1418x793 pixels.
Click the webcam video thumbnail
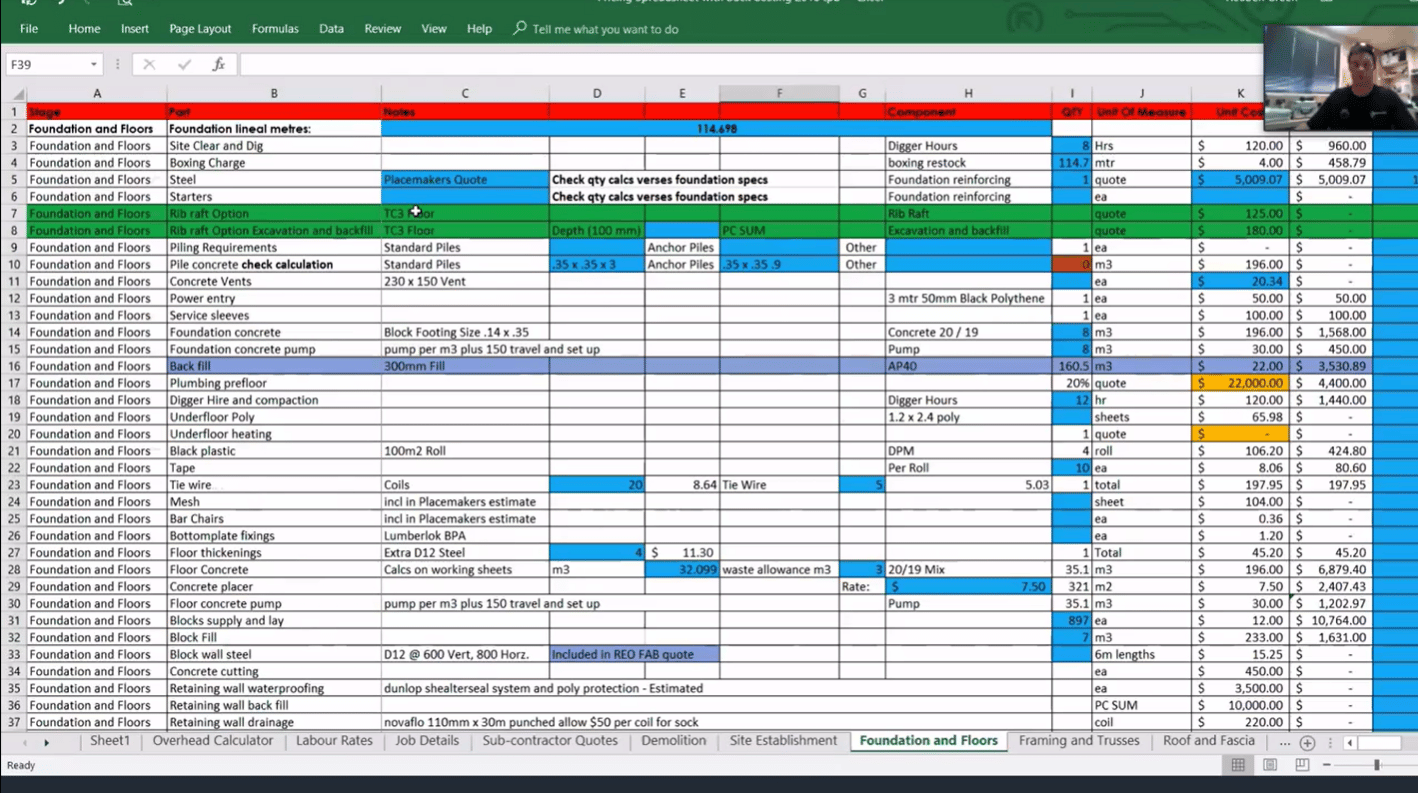click(1340, 78)
